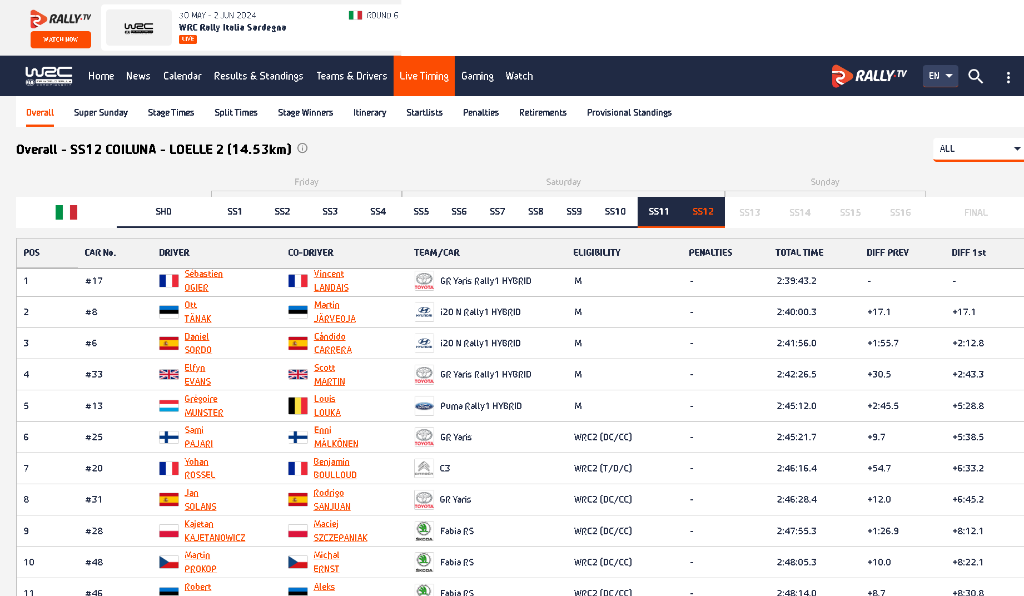
Task: Switch to the Stage Times tab
Action: point(171,113)
